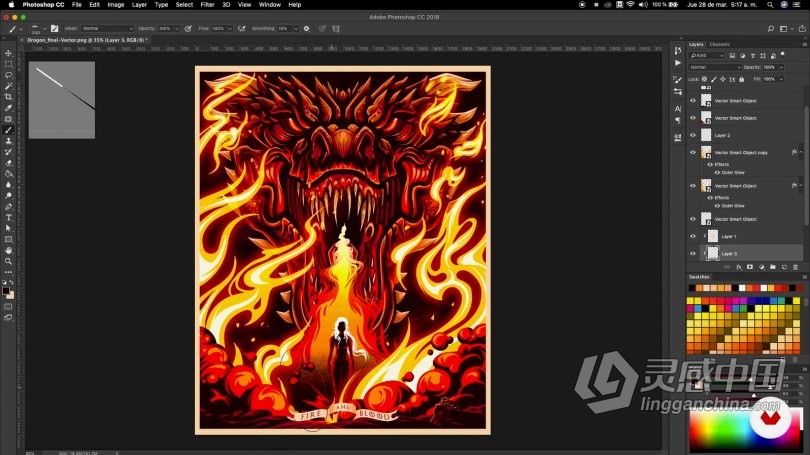The image size is (810, 455).
Task: Open the brush preset picker dropdown arrow
Action: [x=44, y=29]
